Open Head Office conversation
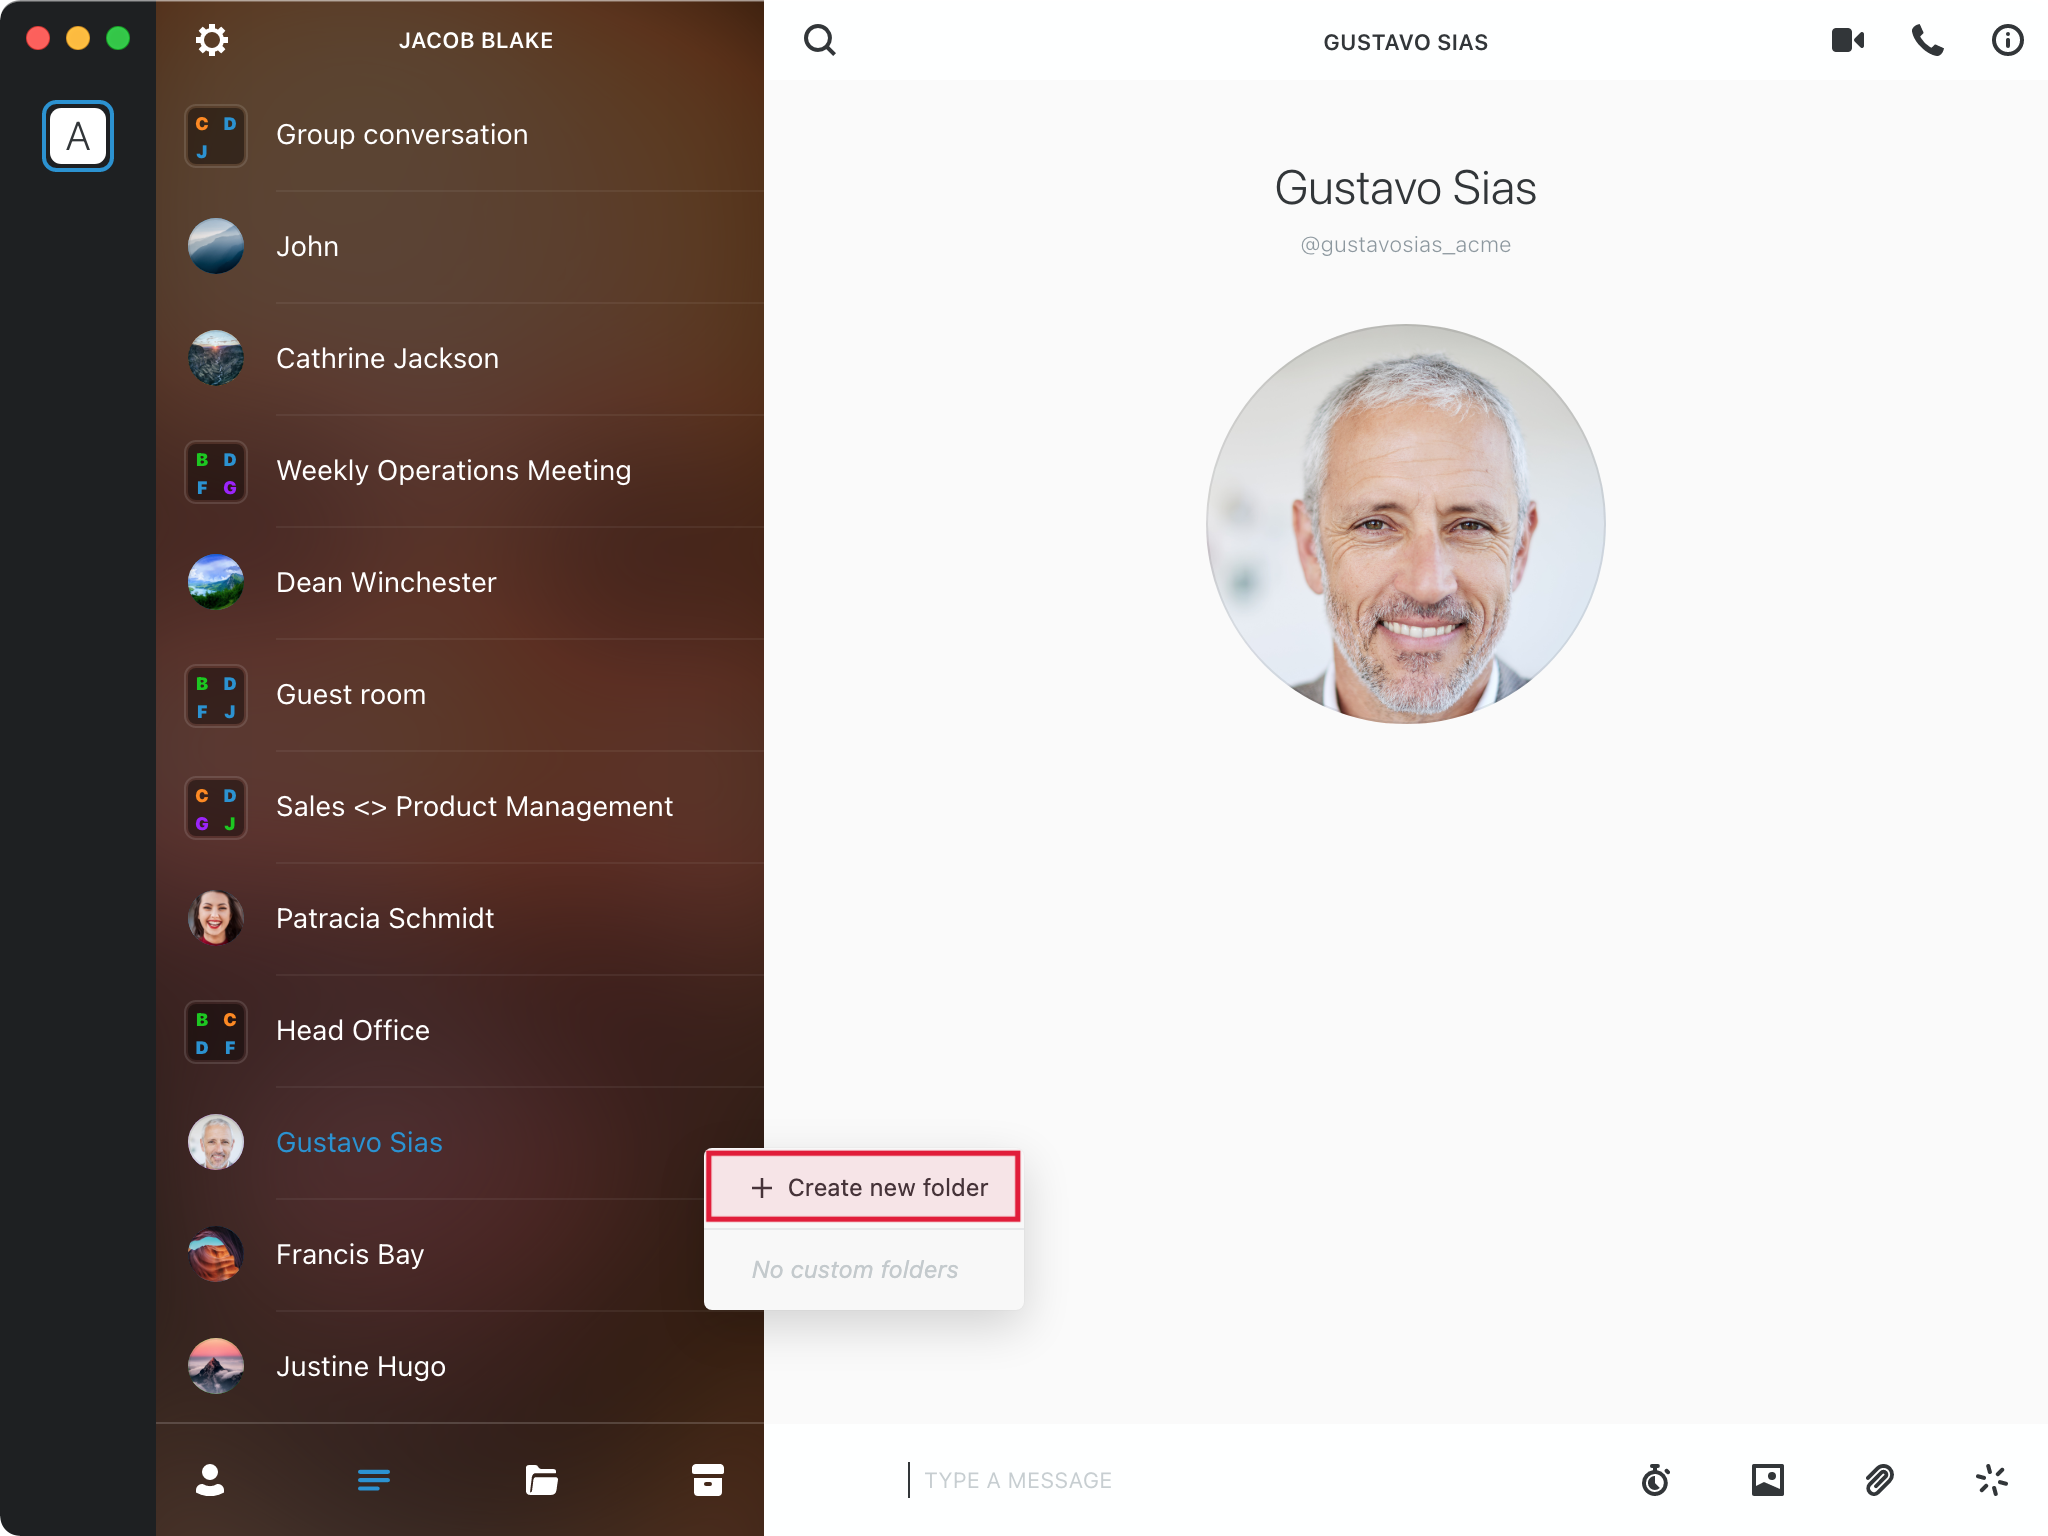 click(460, 1031)
